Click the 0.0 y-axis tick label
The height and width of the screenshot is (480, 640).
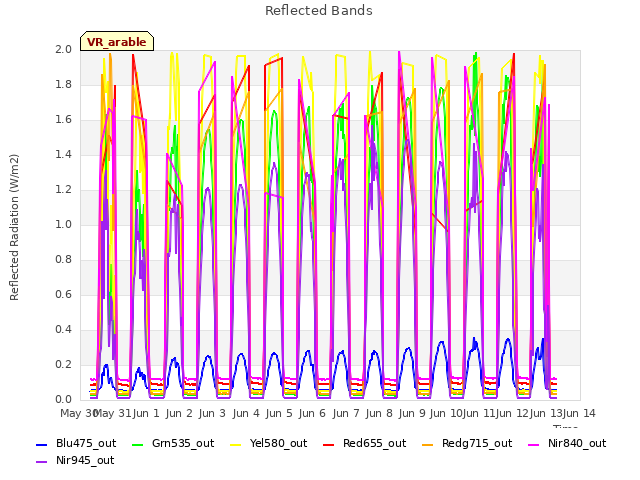(x=64, y=400)
